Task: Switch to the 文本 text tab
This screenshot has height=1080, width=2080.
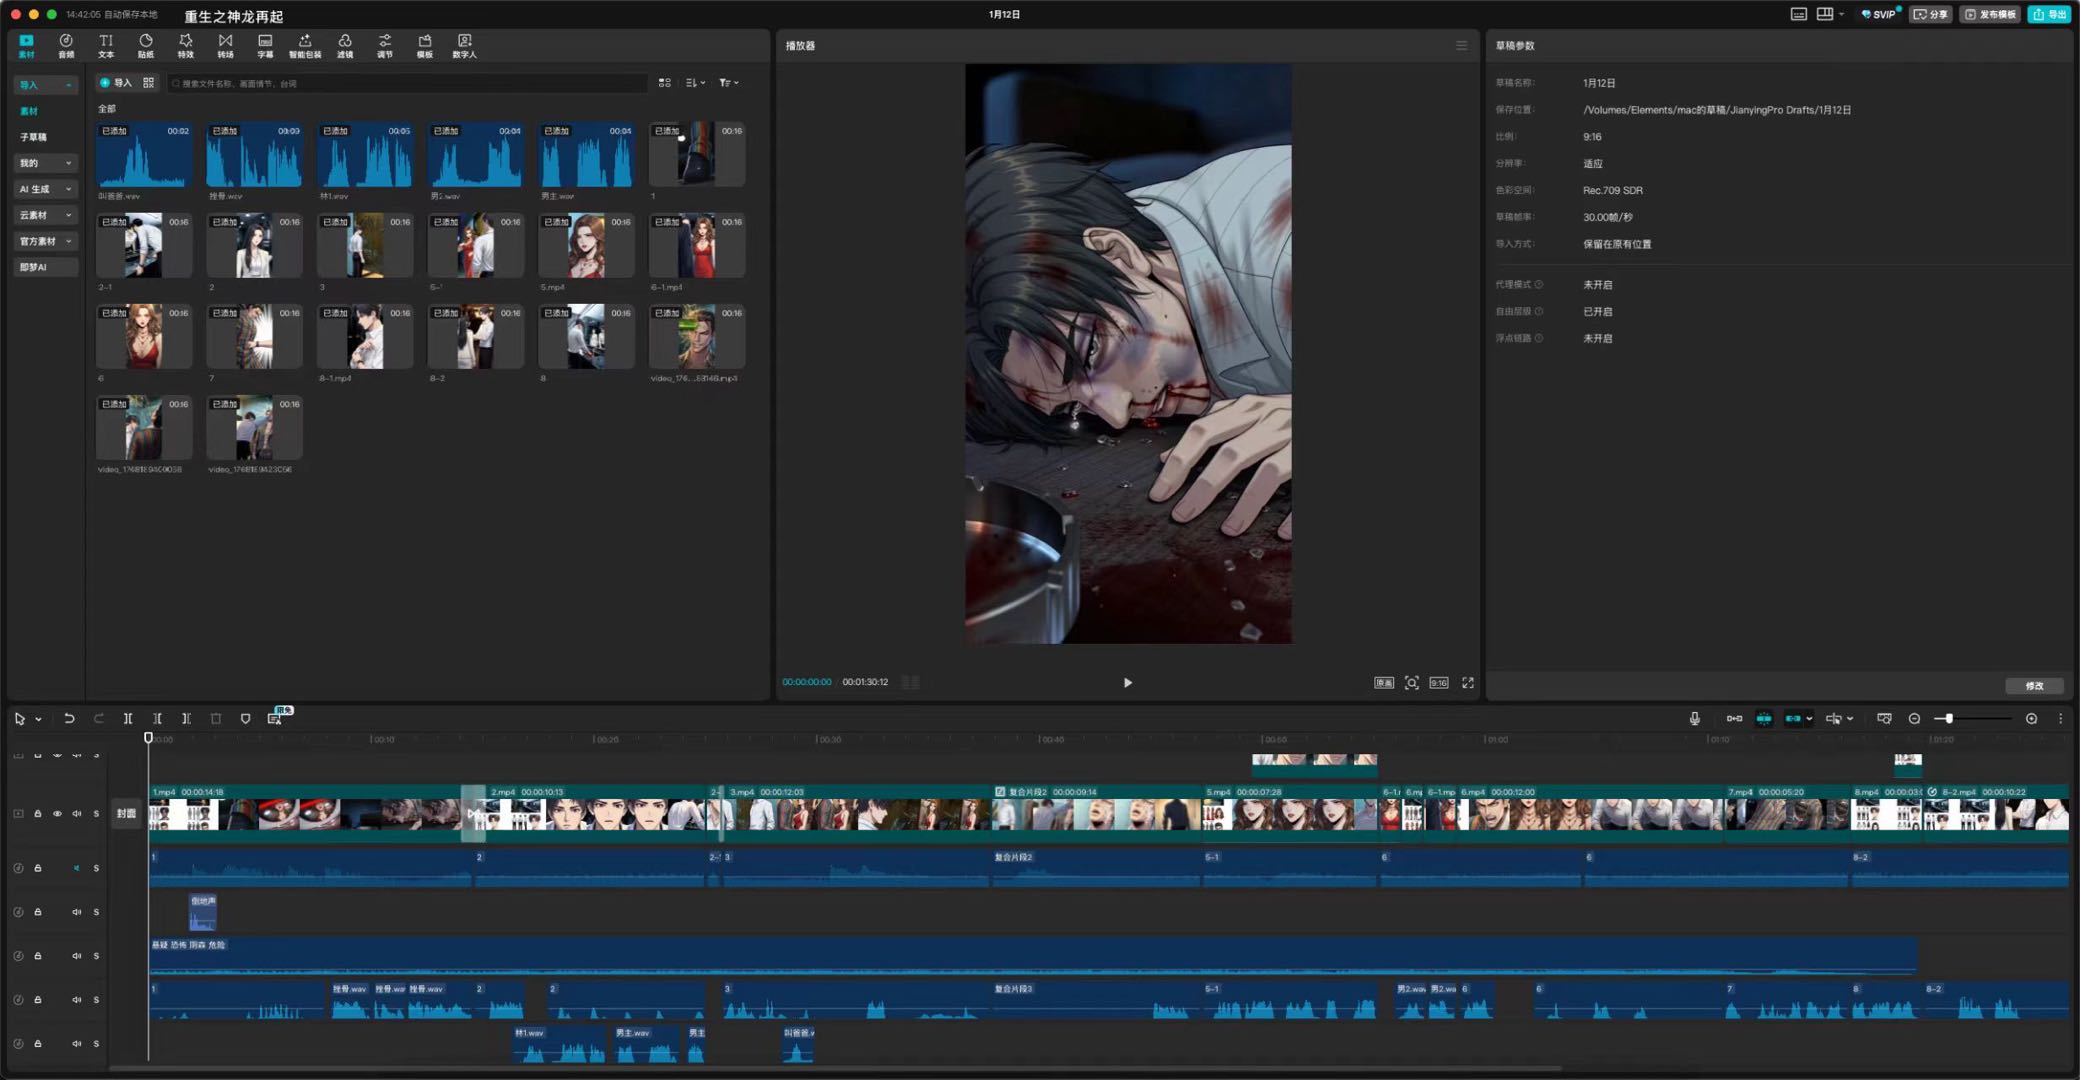Action: (106, 45)
